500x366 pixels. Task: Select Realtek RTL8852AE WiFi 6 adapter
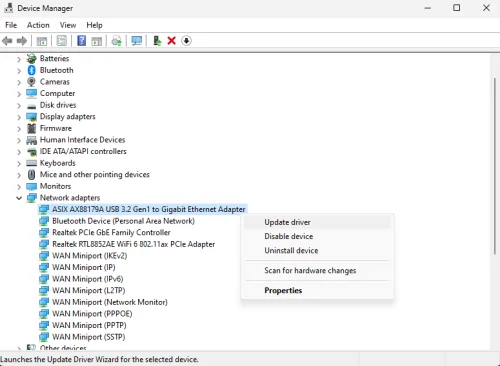(x=133, y=244)
